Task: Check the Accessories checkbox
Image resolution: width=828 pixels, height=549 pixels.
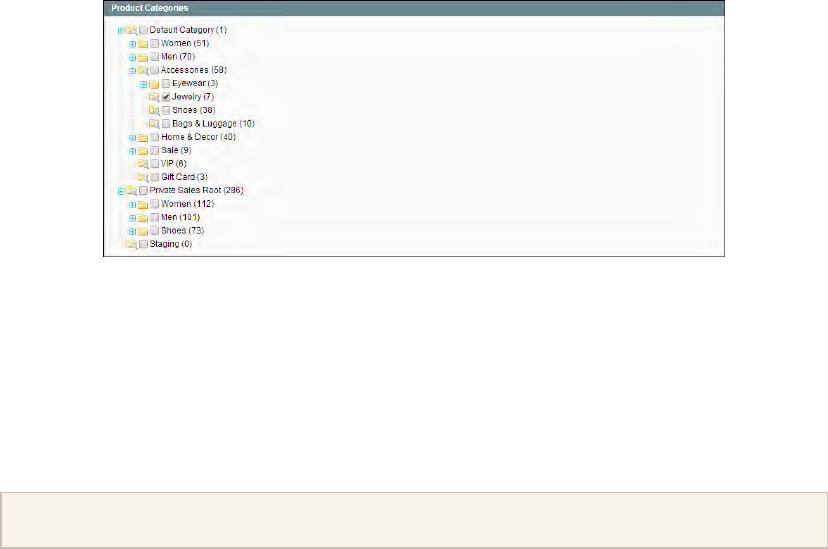Action: (x=155, y=70)
